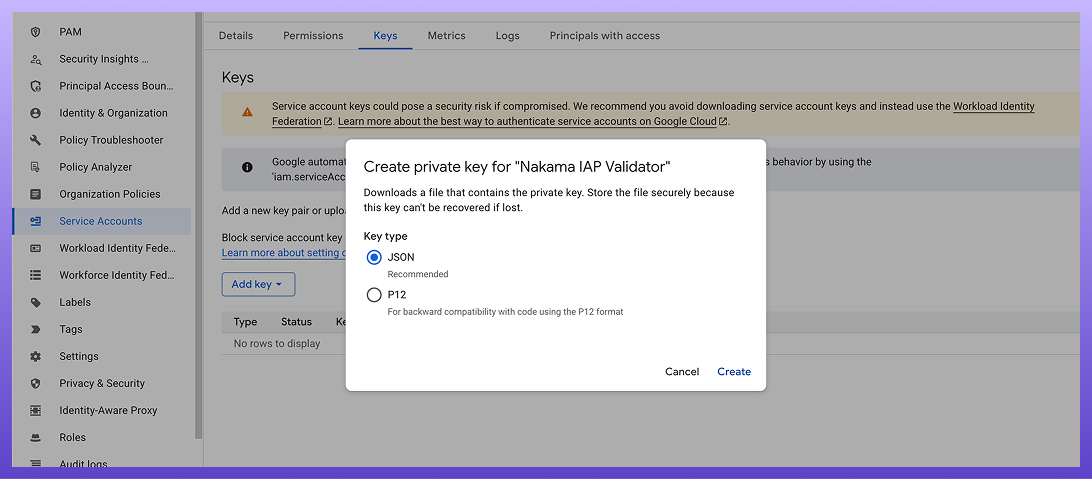The image size is (1092, 479).
Task: Click the "No rows to display" text
Action: pyautogui.click(x=277, y=344)
